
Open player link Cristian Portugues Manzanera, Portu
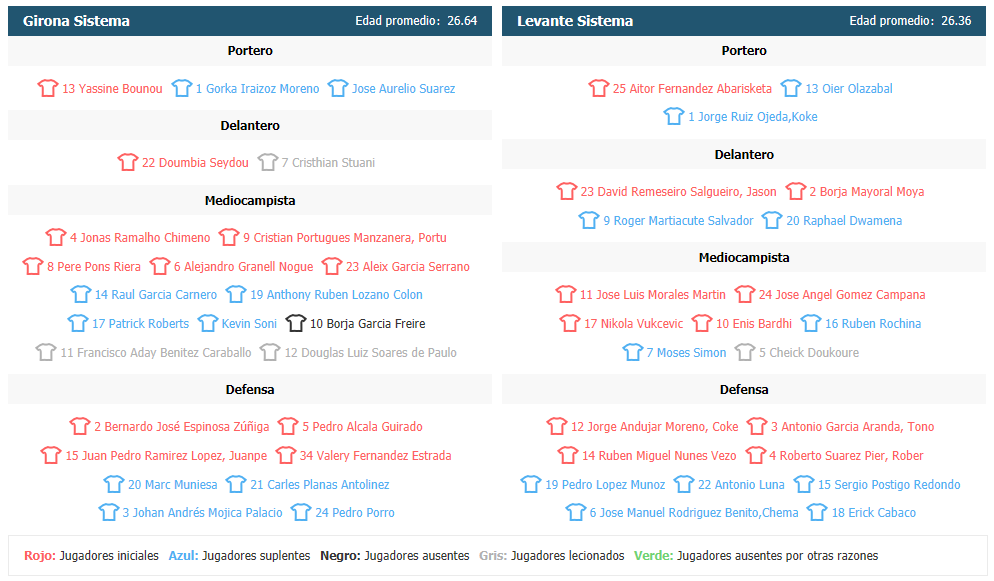pyautogui.click(x=345, y=238)
